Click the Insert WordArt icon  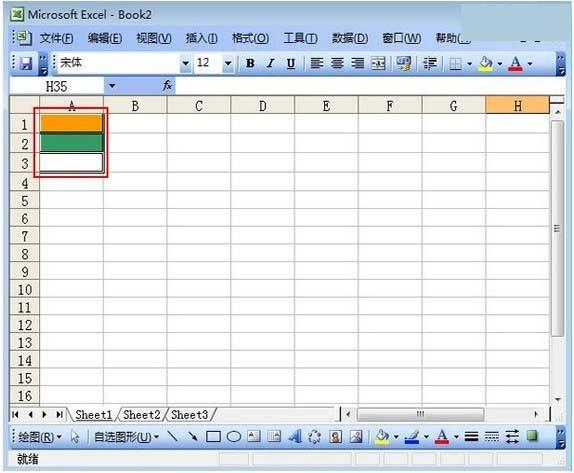point(295,436)
